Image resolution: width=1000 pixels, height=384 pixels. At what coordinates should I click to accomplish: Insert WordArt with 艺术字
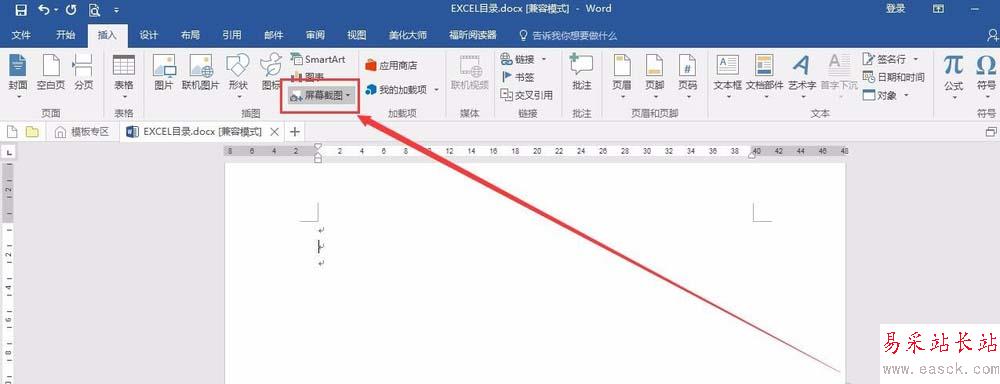(802, 76)
